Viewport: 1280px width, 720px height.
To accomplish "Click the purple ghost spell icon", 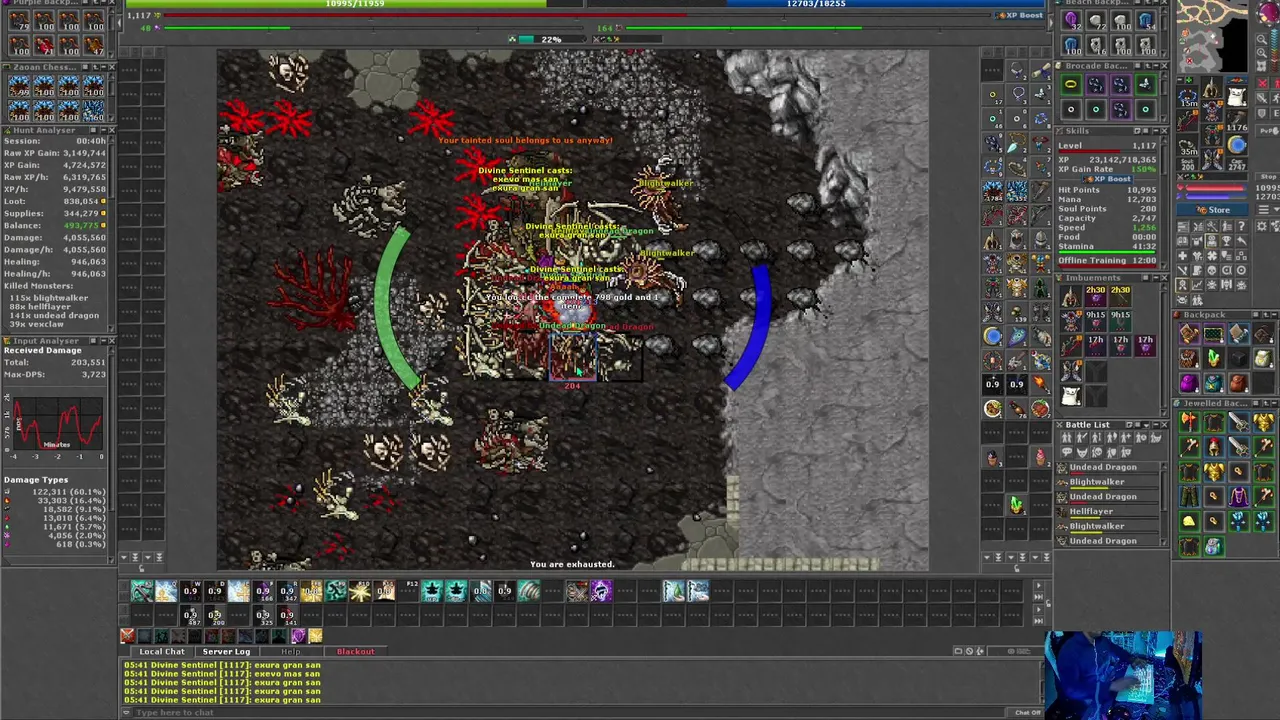I will click(x=600, y=592).
